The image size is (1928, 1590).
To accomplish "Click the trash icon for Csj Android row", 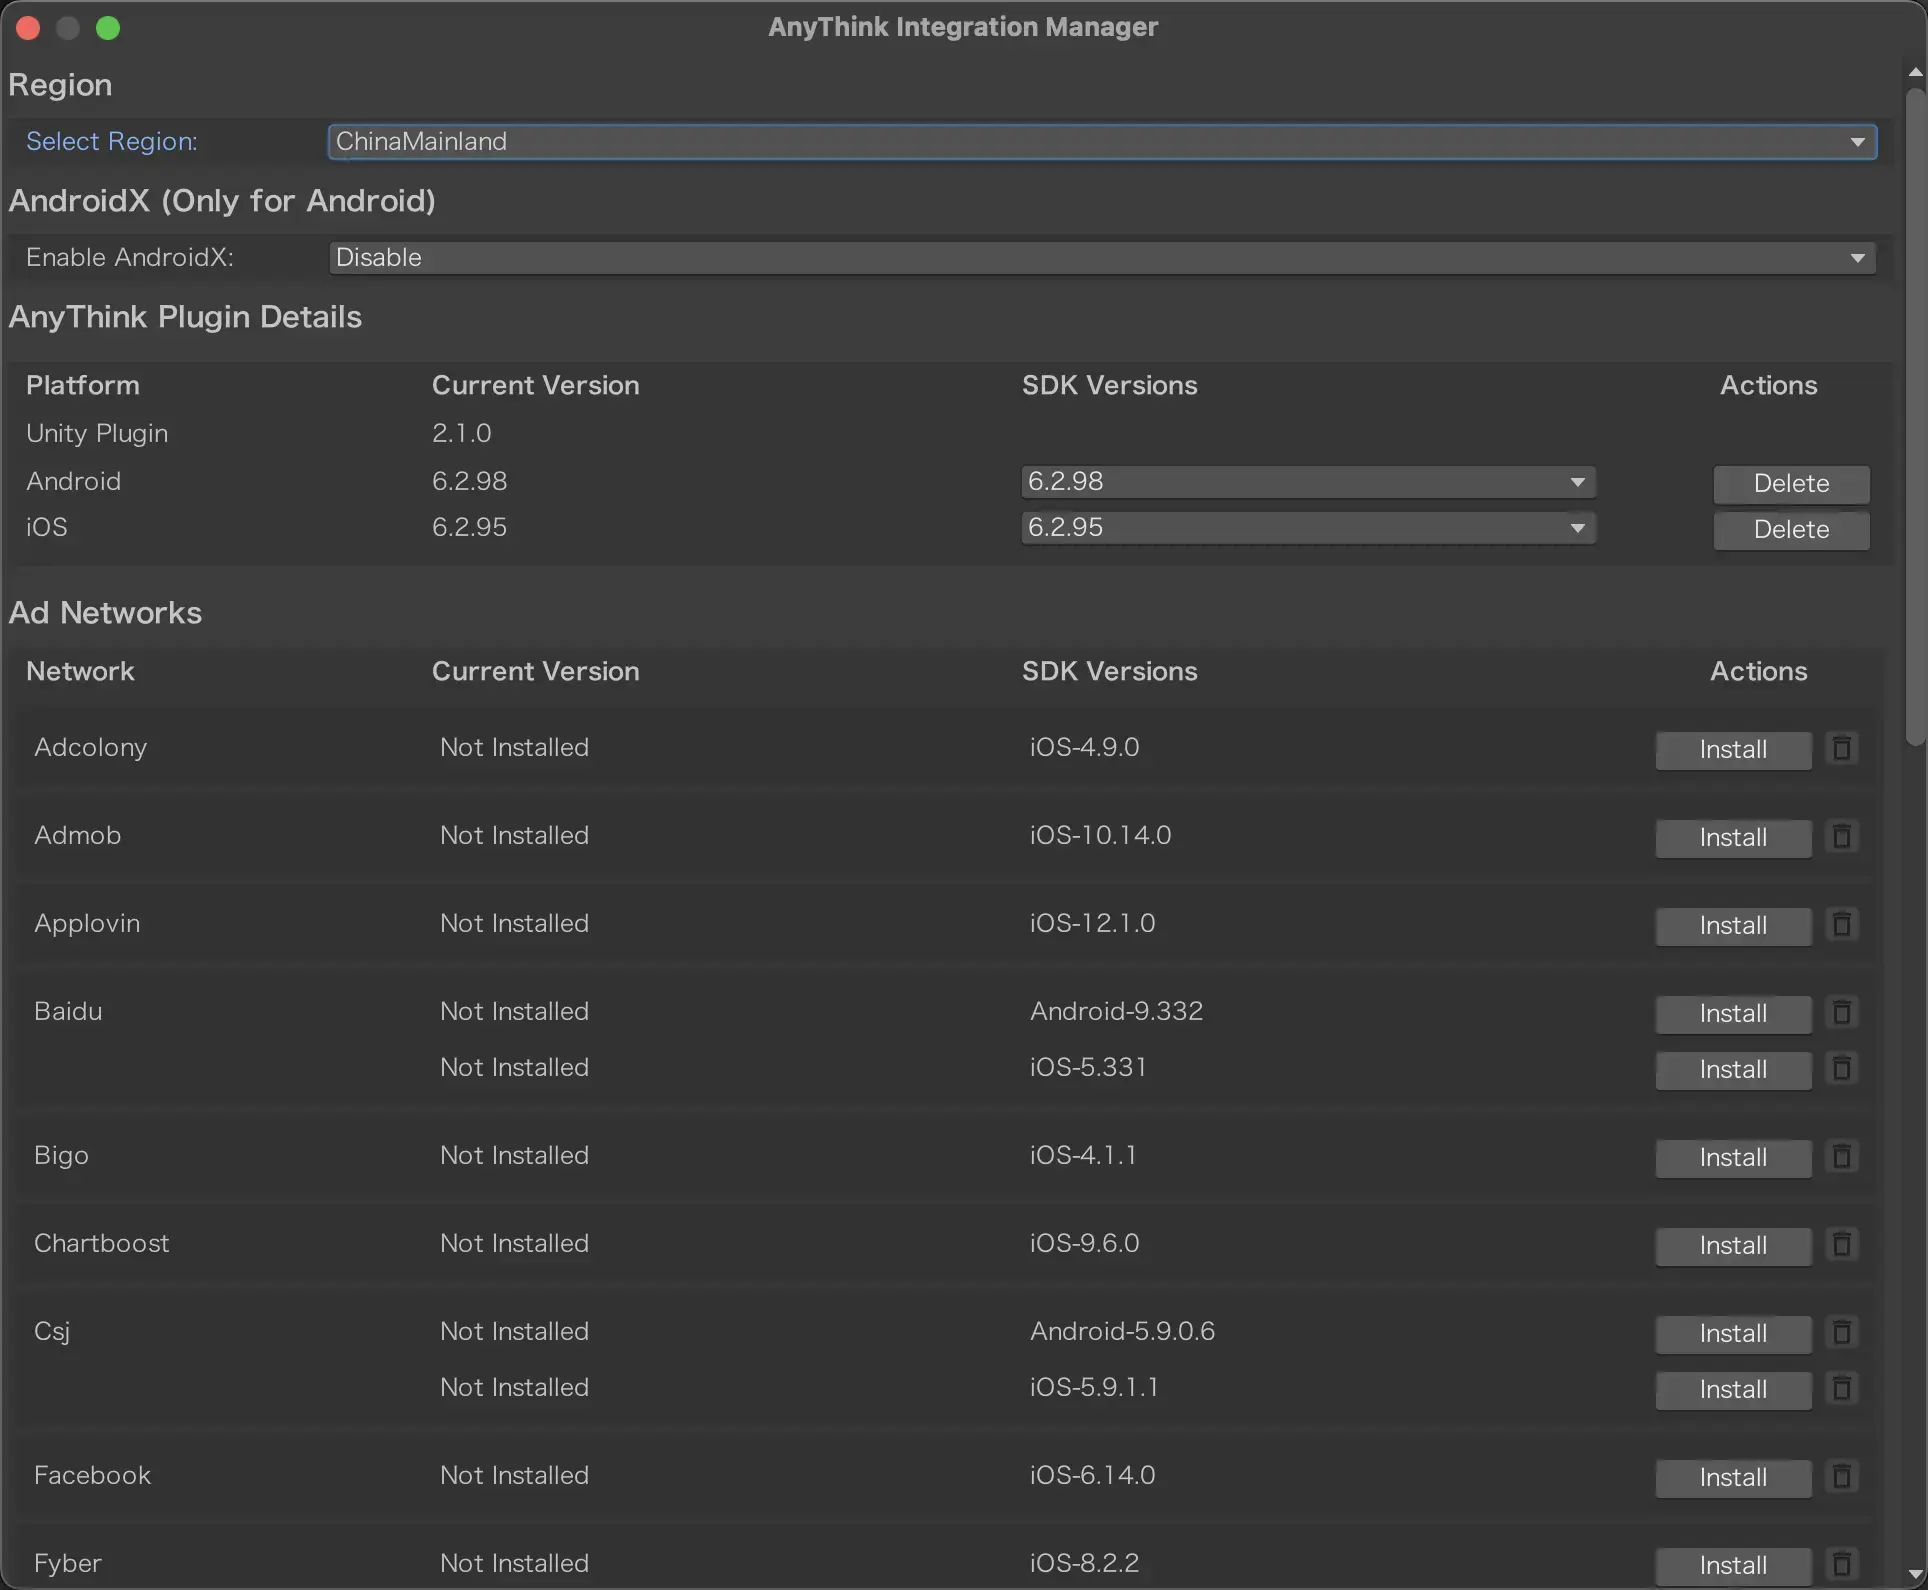I will tap(1841, 1331).
